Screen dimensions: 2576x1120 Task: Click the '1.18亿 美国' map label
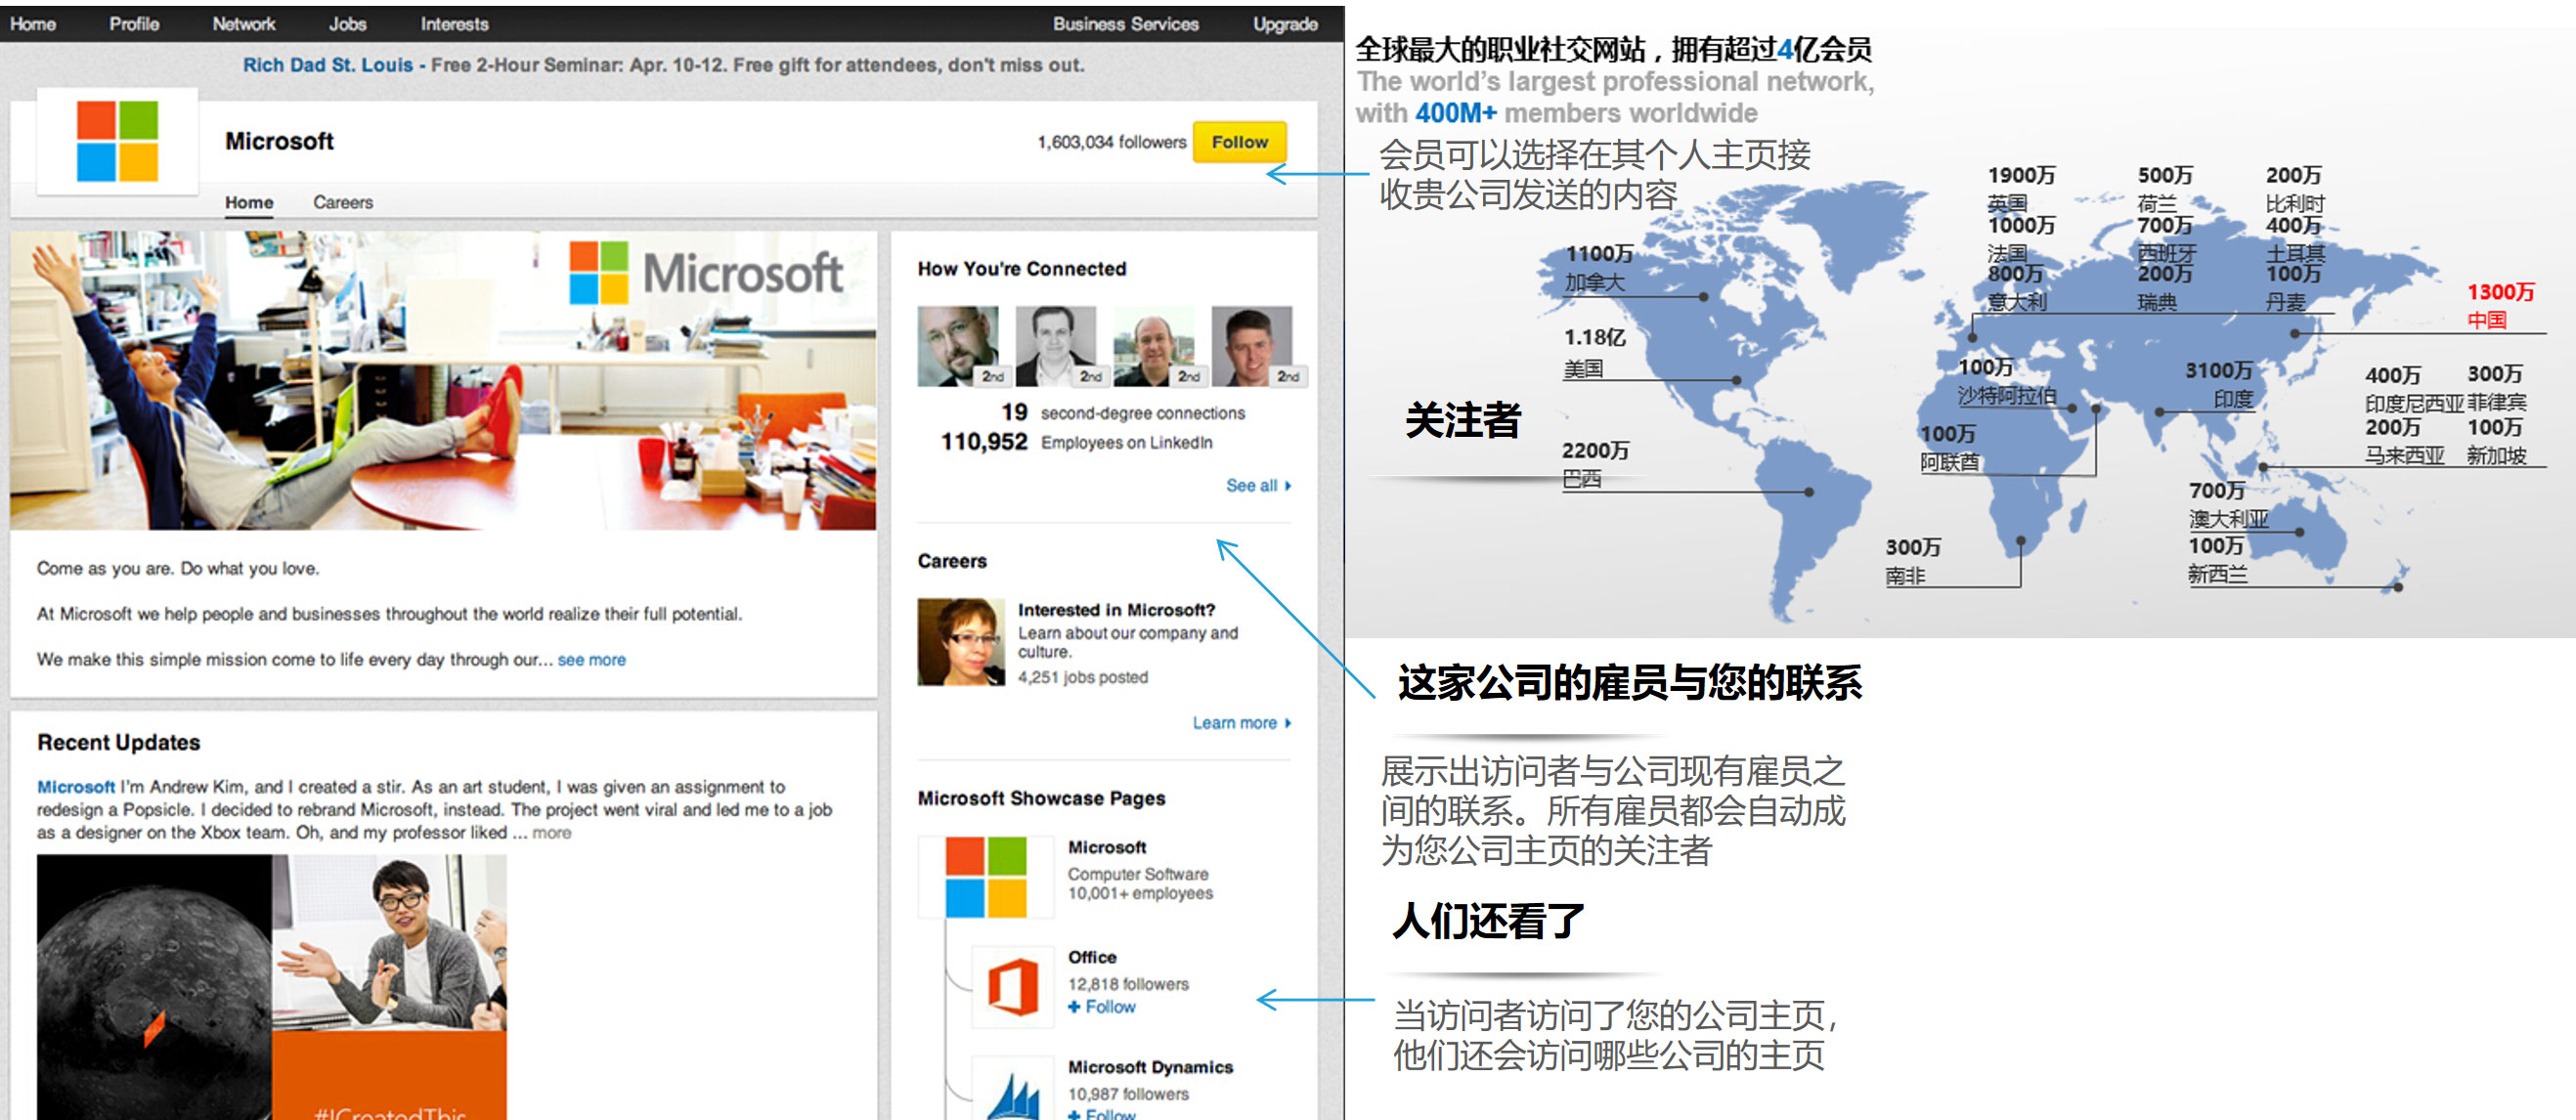1594,353
